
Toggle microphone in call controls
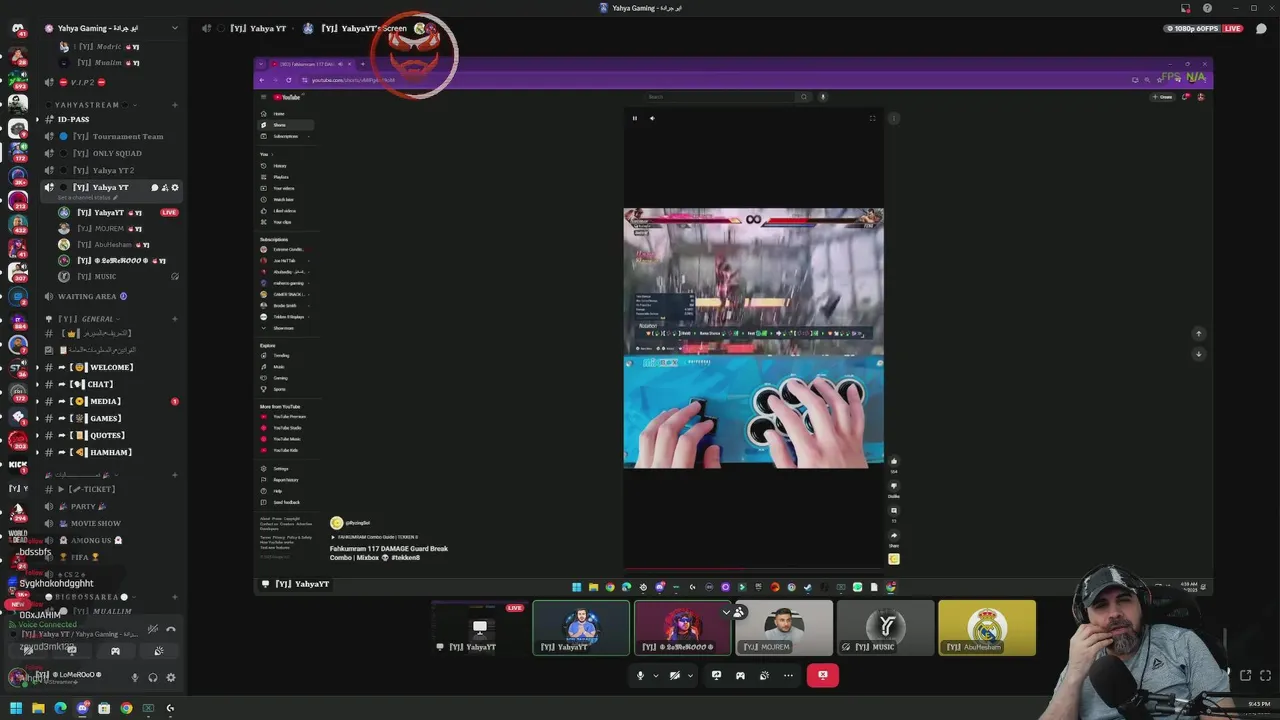pos(641,675)
